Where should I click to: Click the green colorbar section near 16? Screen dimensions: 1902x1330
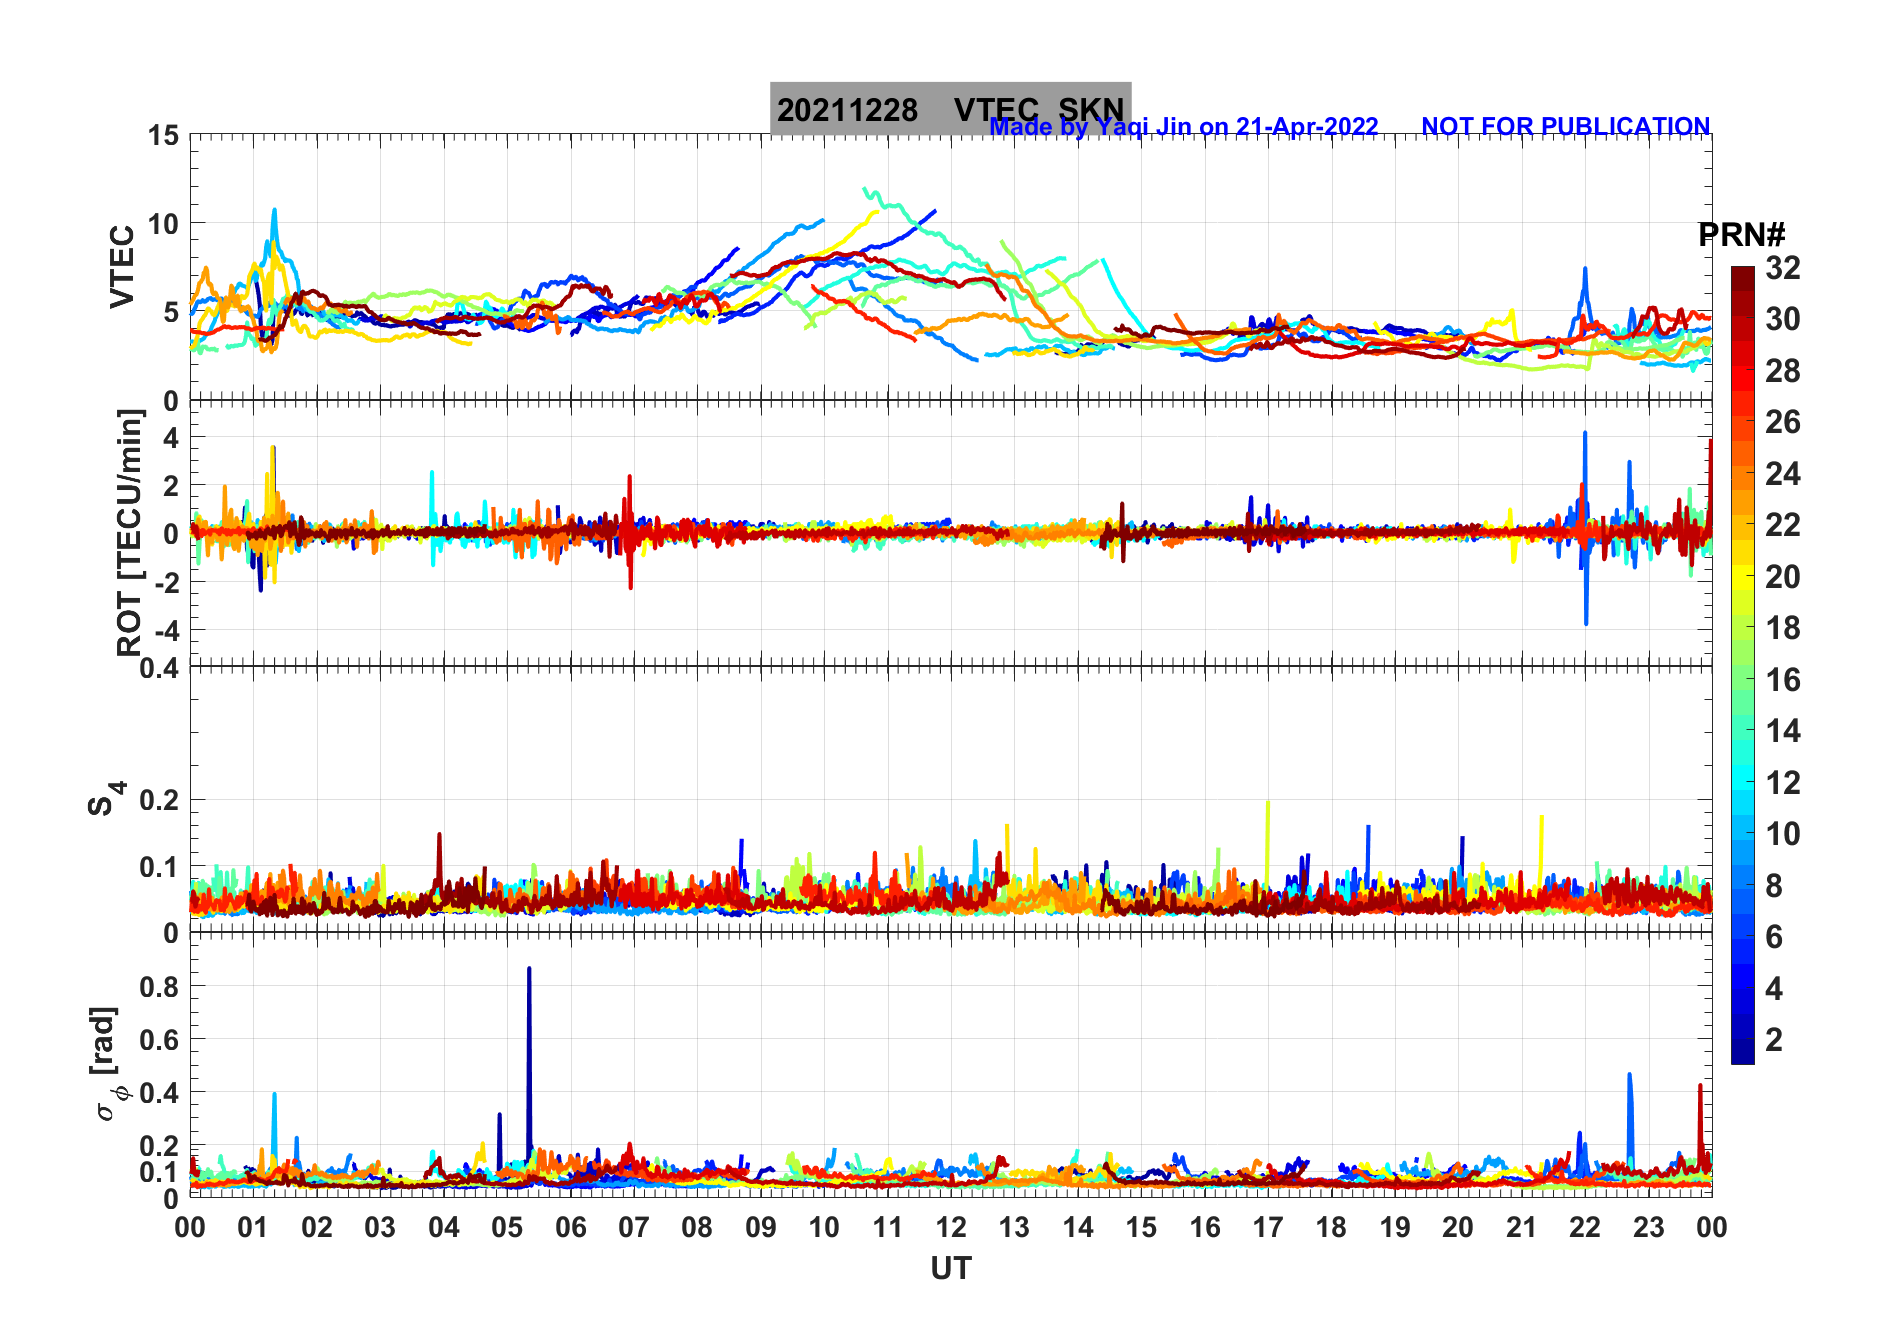(1742, 680)
